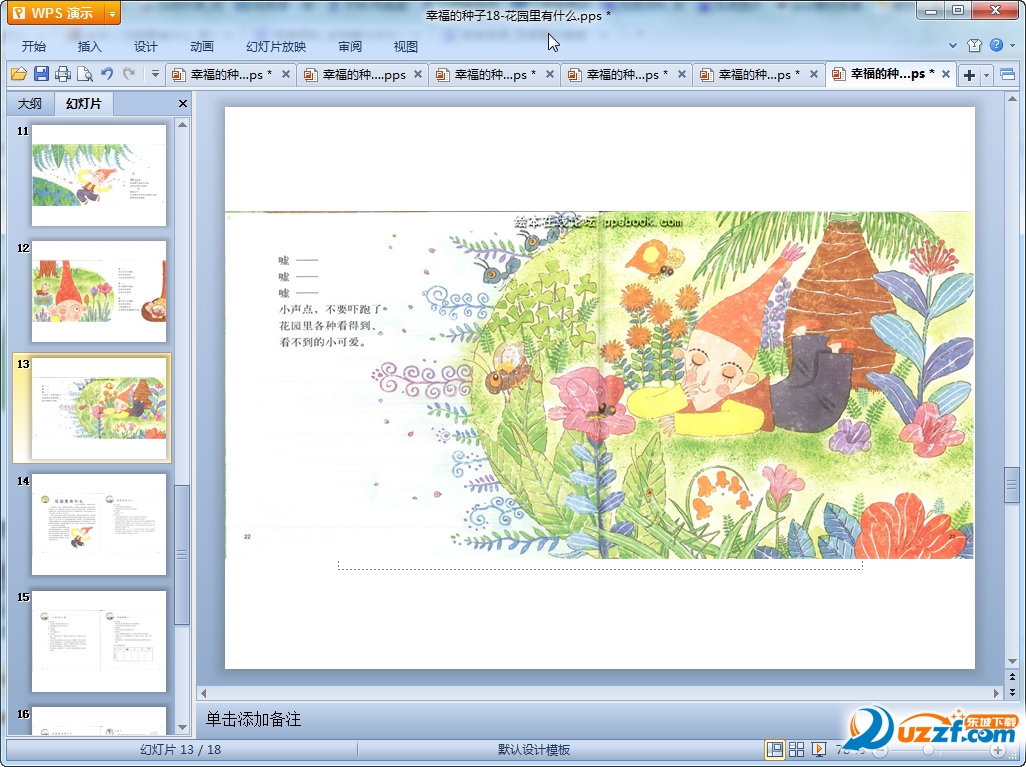Viewport: 1026px width, 767px height.
Task: Open the 幻灯片放映 menu tab
Action: pos(275,46)
